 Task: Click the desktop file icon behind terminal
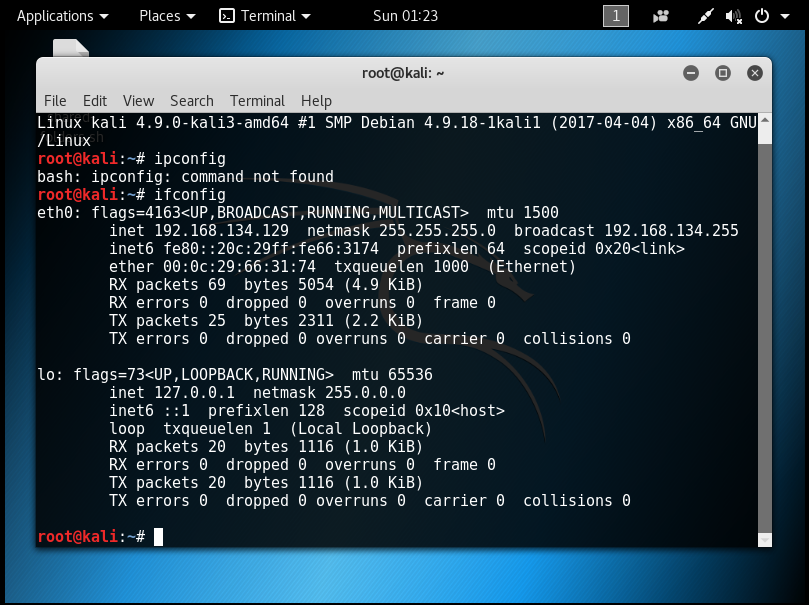(x=71, y=47)
